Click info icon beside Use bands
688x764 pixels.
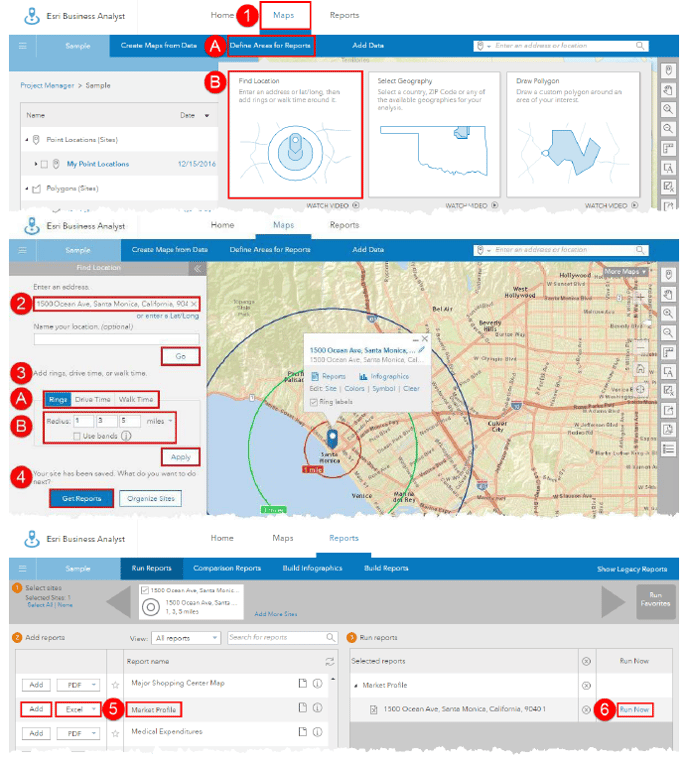click(x=126, y=436)
